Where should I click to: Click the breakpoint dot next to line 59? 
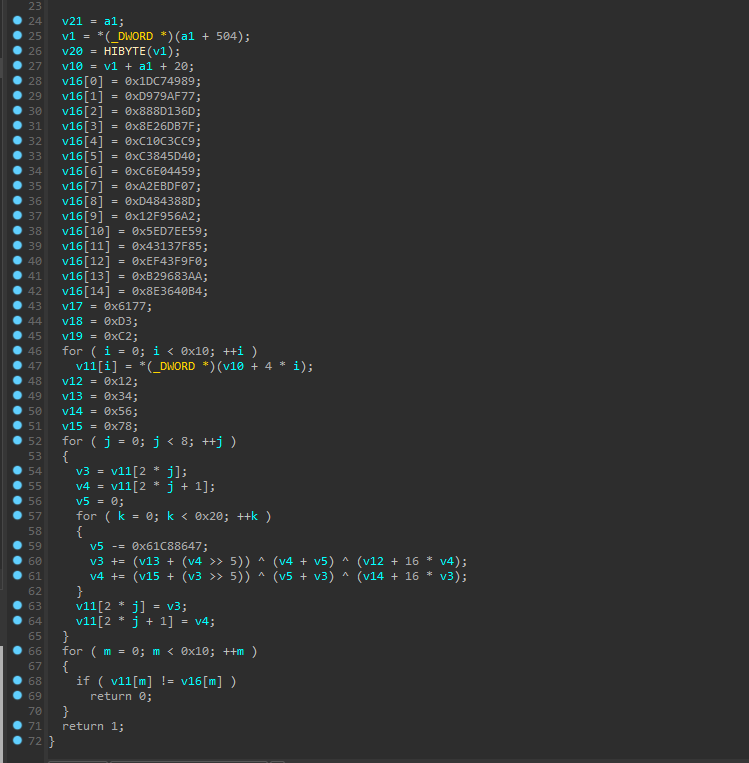[17, 546]
